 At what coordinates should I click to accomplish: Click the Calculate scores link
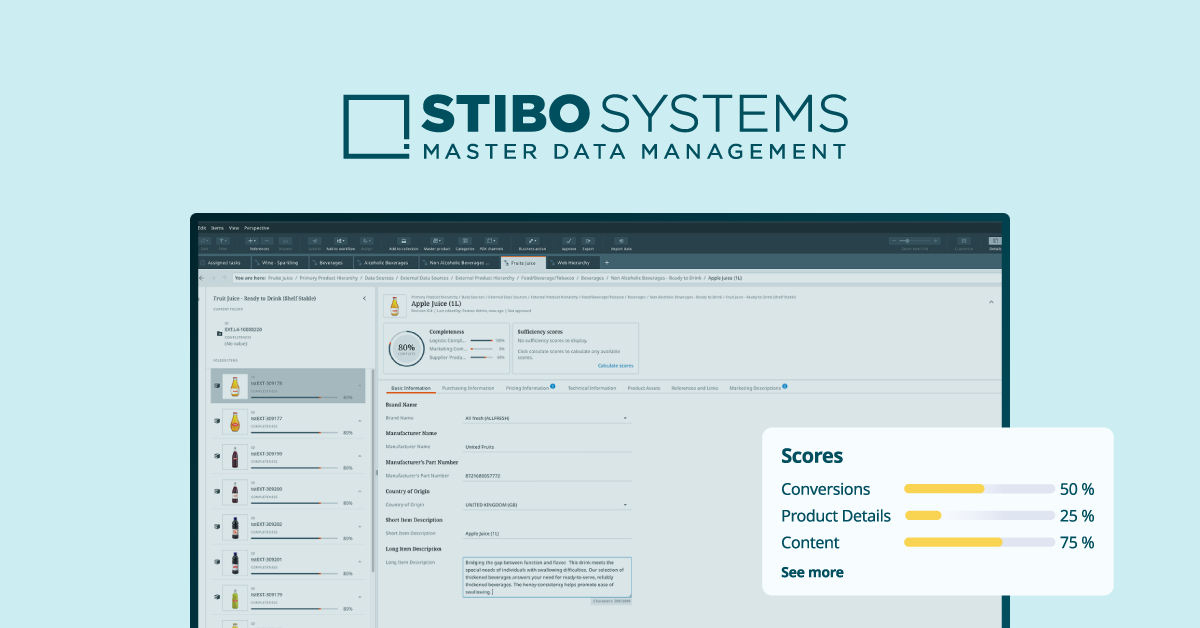click(x=616, y=366)
